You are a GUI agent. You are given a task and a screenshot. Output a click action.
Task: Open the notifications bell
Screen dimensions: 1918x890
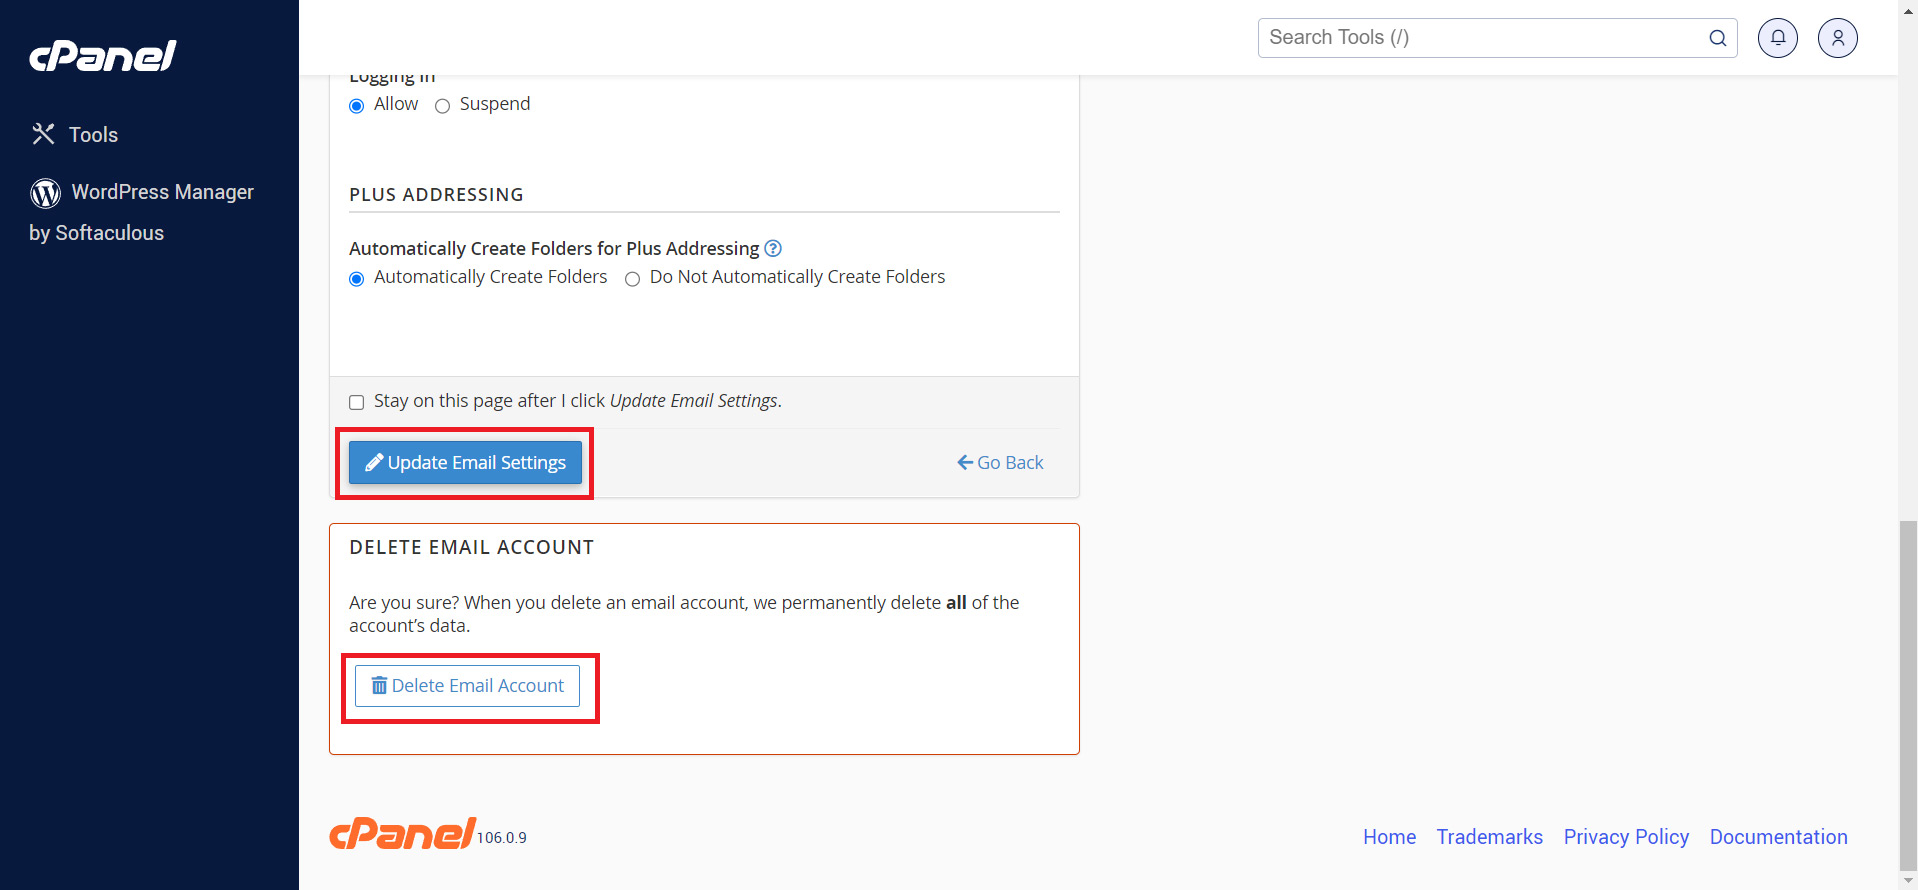(x=1778, y=38)
